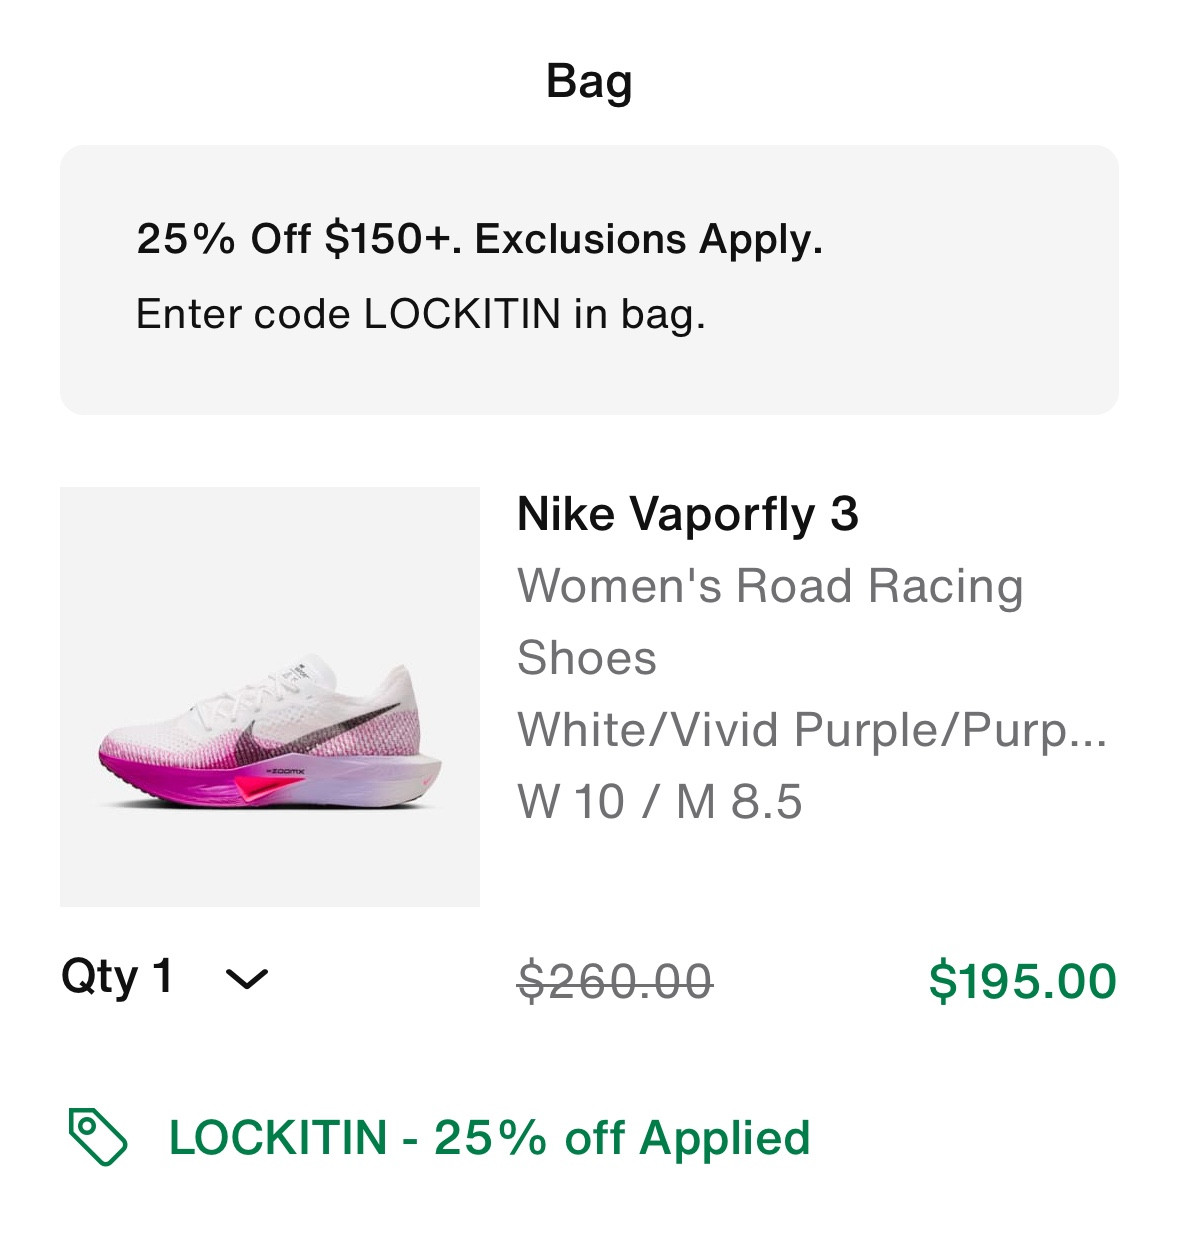This screenshot has width=1178, height=1246.
Task: Click the Nike Vaporfly 3 product title
Action: click(691, 514)
